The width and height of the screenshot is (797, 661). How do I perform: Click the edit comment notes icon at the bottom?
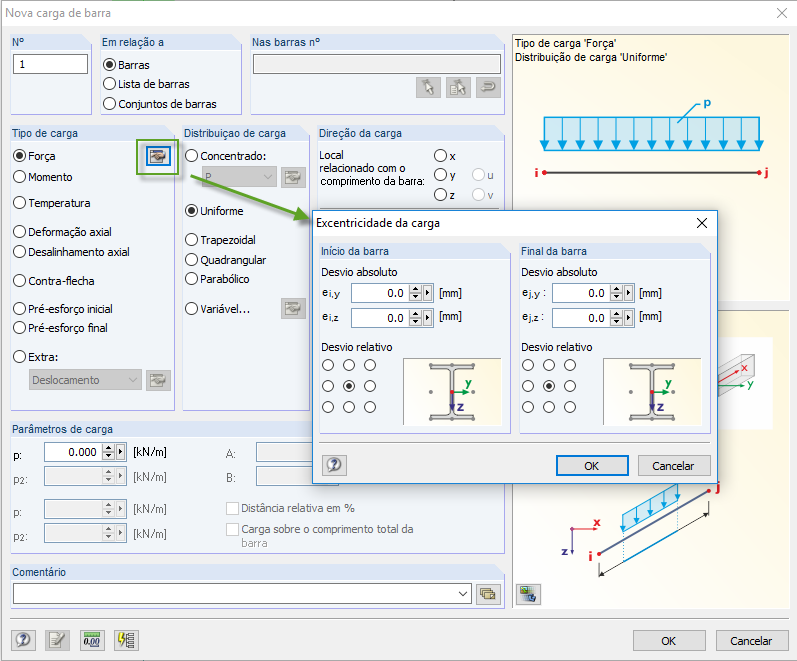[x=57, y=640]
